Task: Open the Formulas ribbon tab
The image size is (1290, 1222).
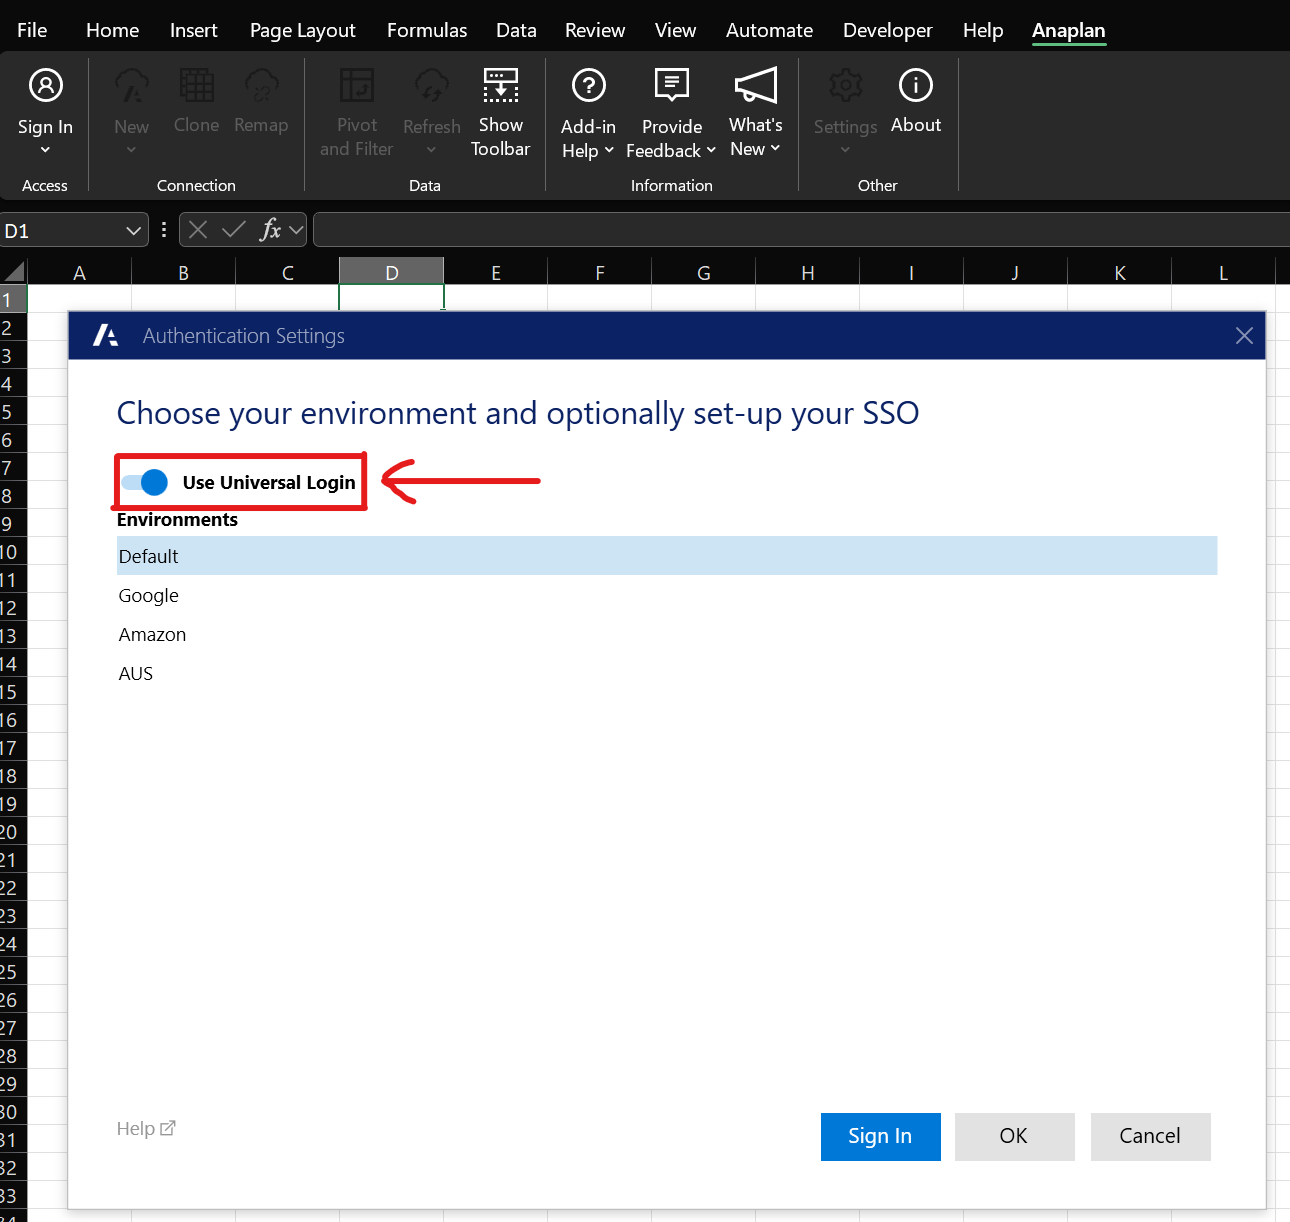Action: (x=427, y=30)
